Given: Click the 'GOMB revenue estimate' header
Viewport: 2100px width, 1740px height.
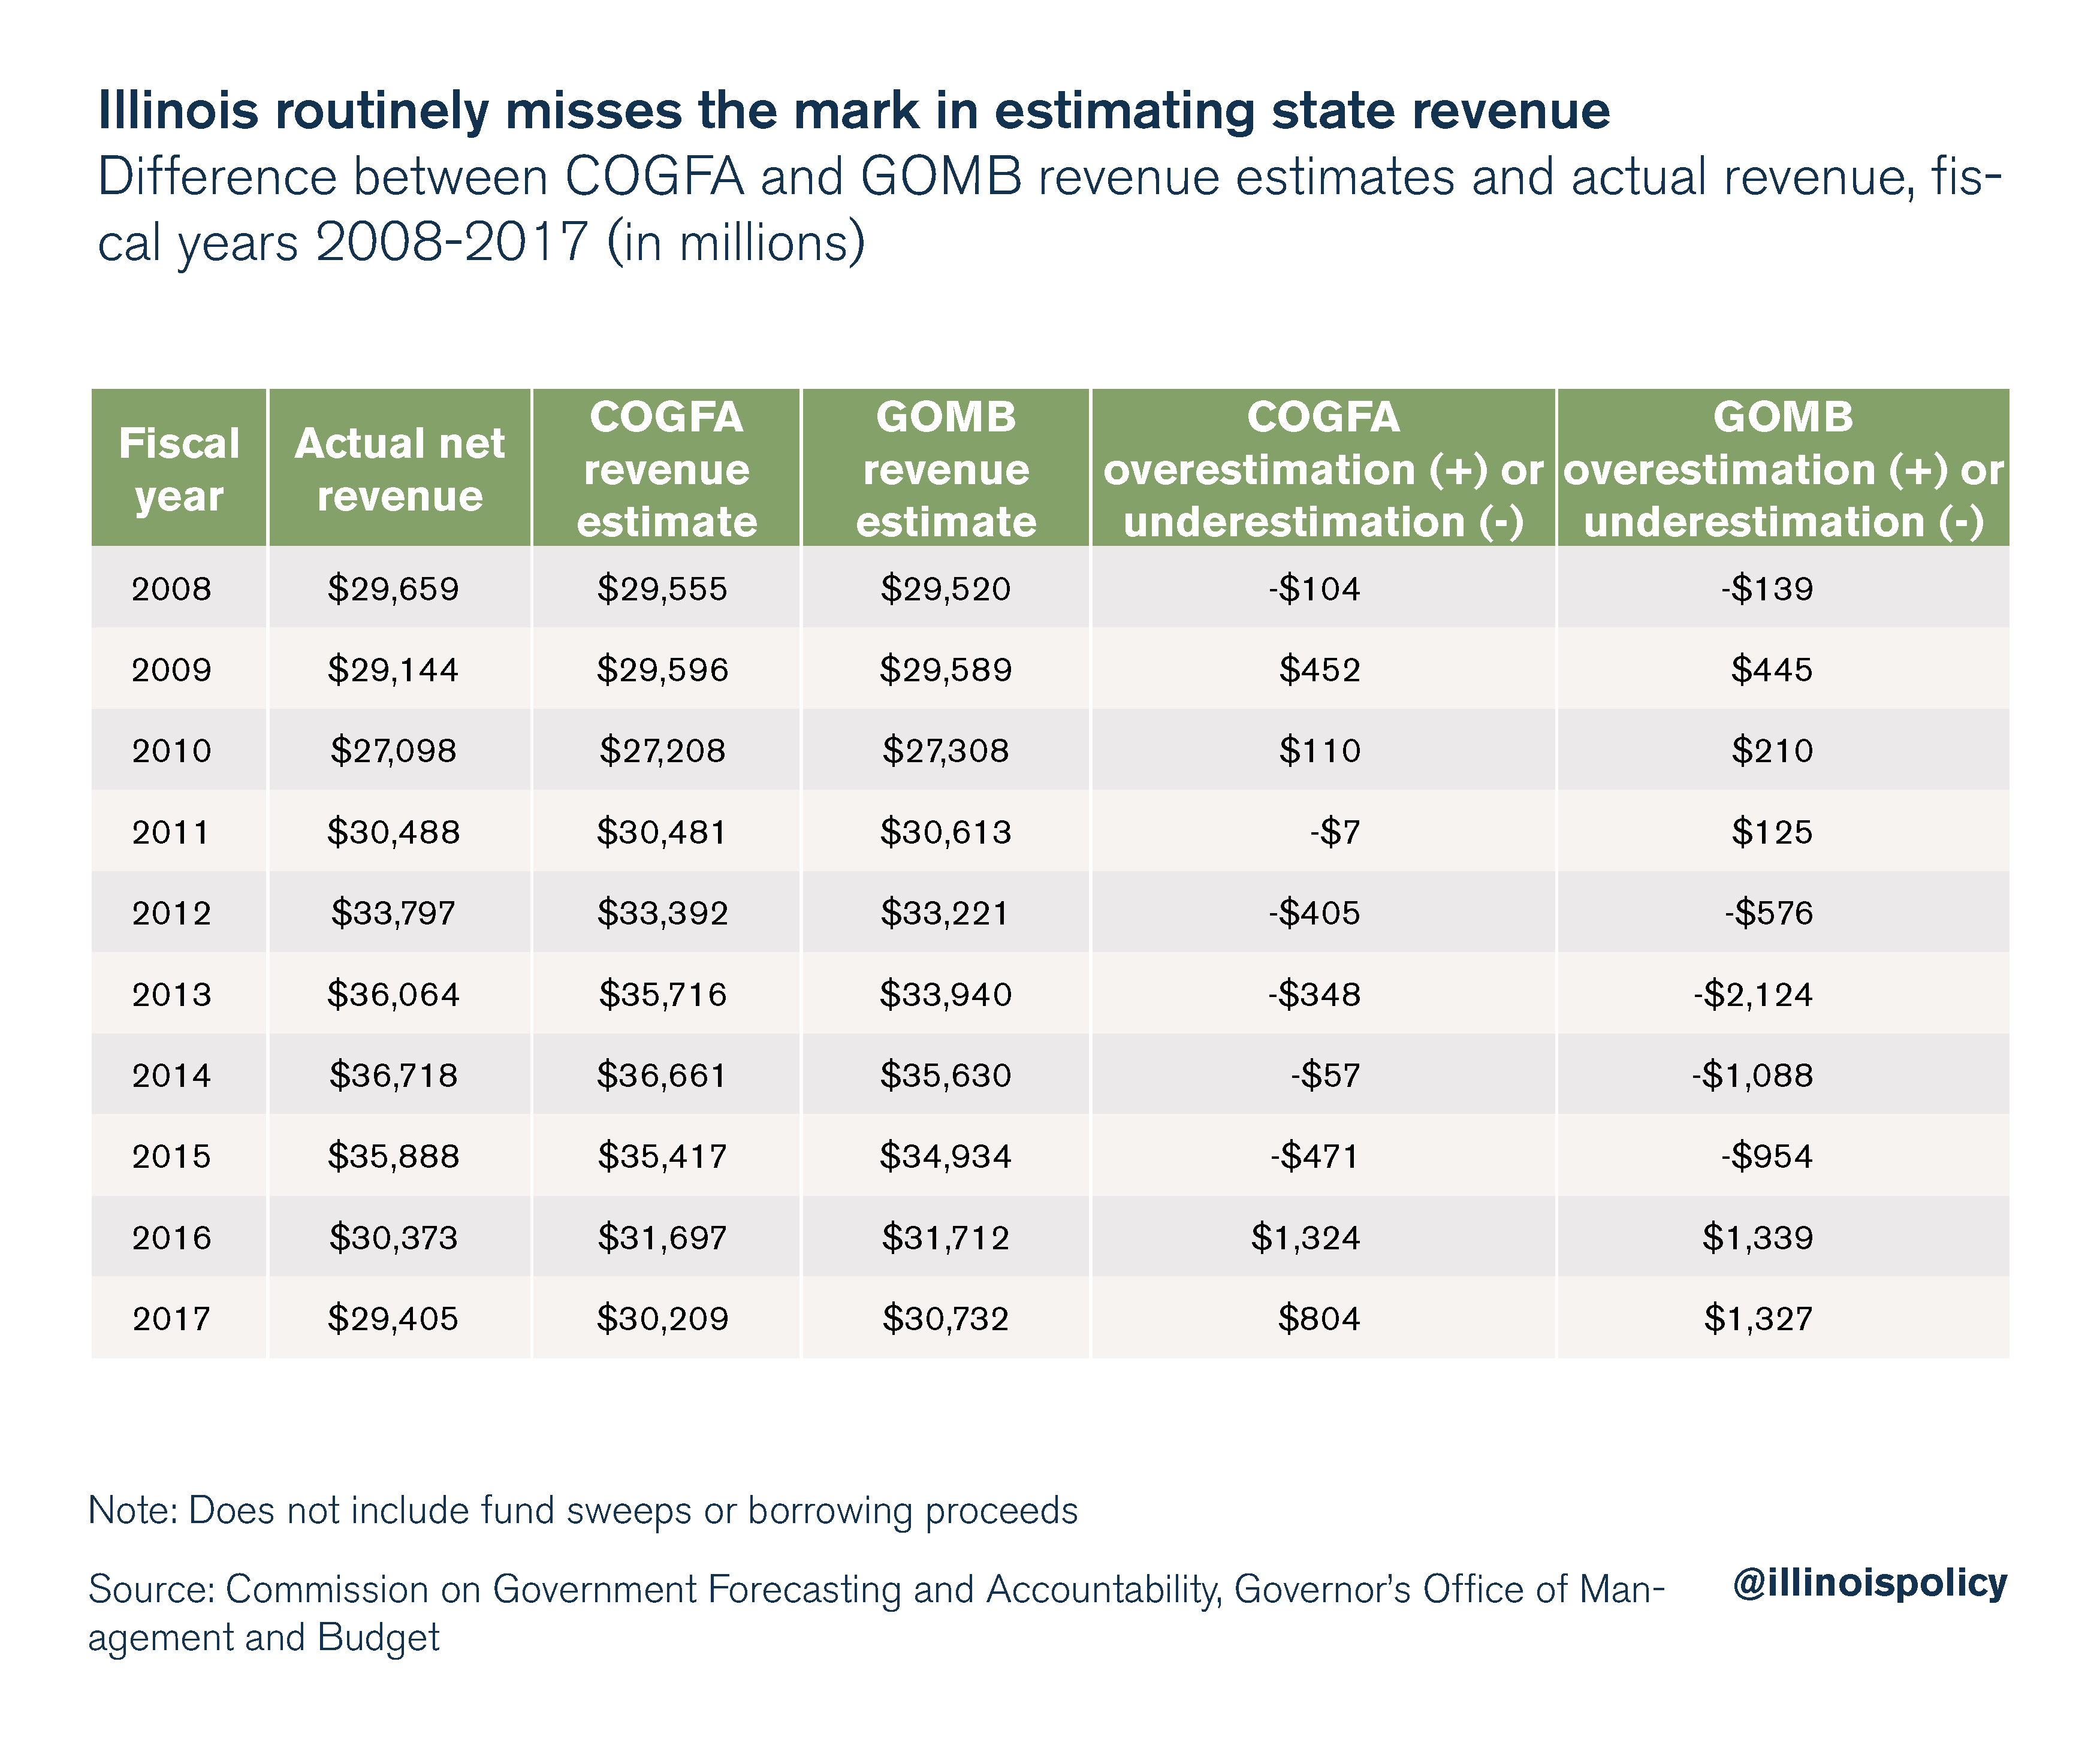Looking at the screenshot, I should (945, 468).
